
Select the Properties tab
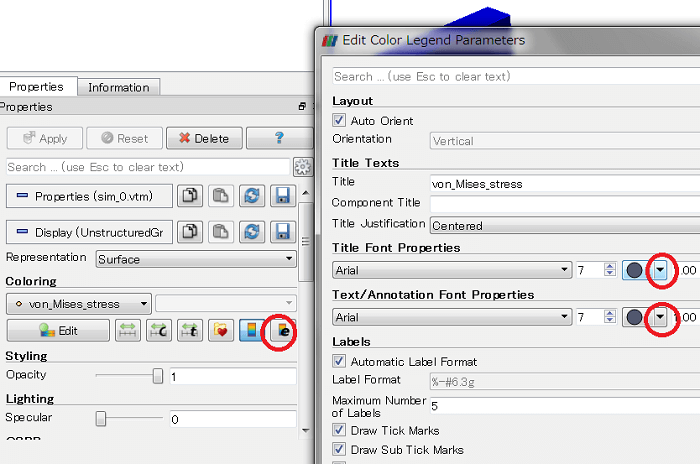coord(36,87)
